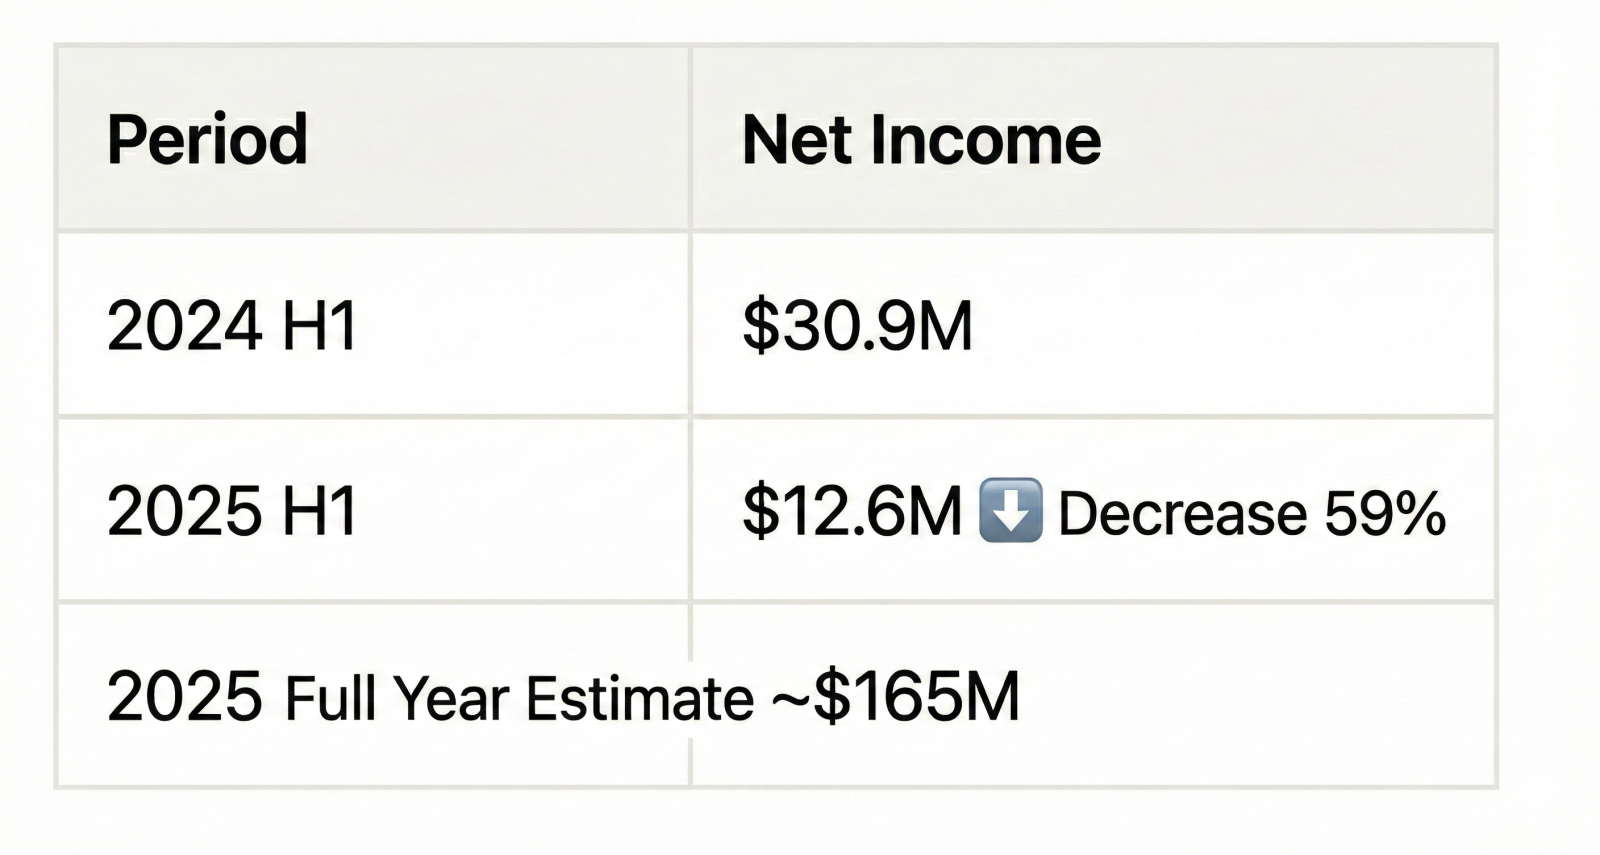Click the blue down-arrow emoji icon
The image size is (1600, 855).
(1010, 510)
